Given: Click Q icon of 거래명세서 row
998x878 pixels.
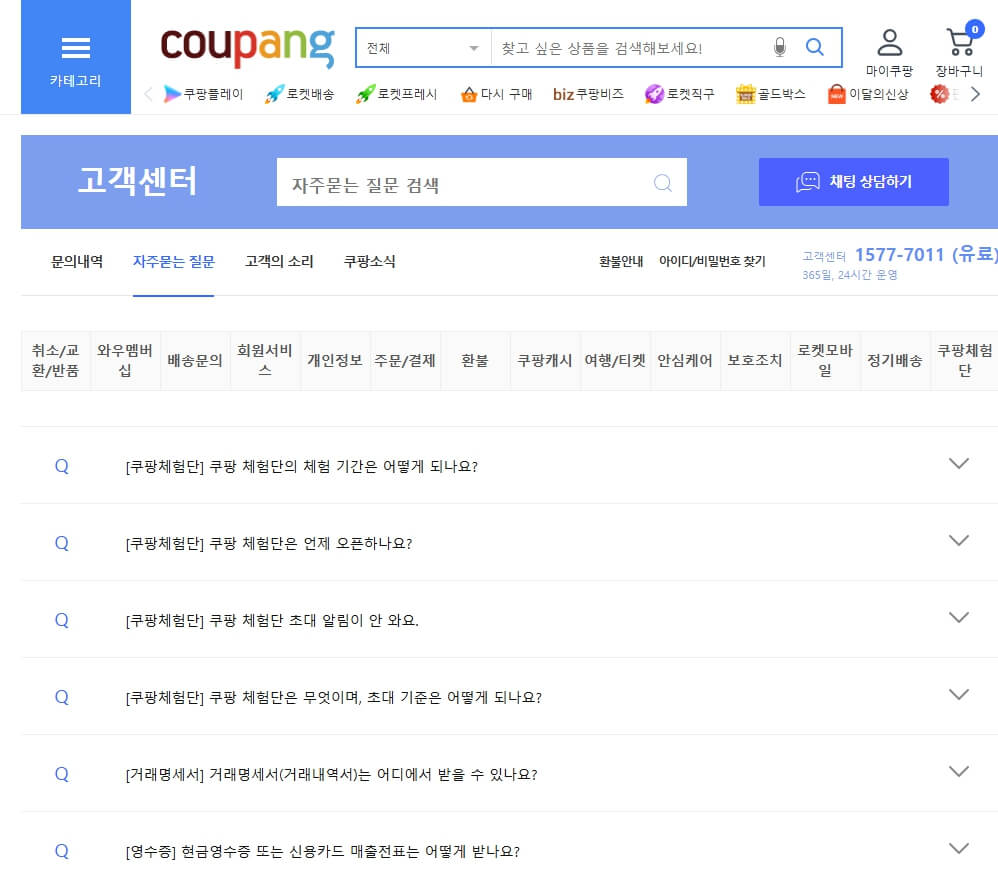Looking at the screenshot, I should click(x=62, y=774).
